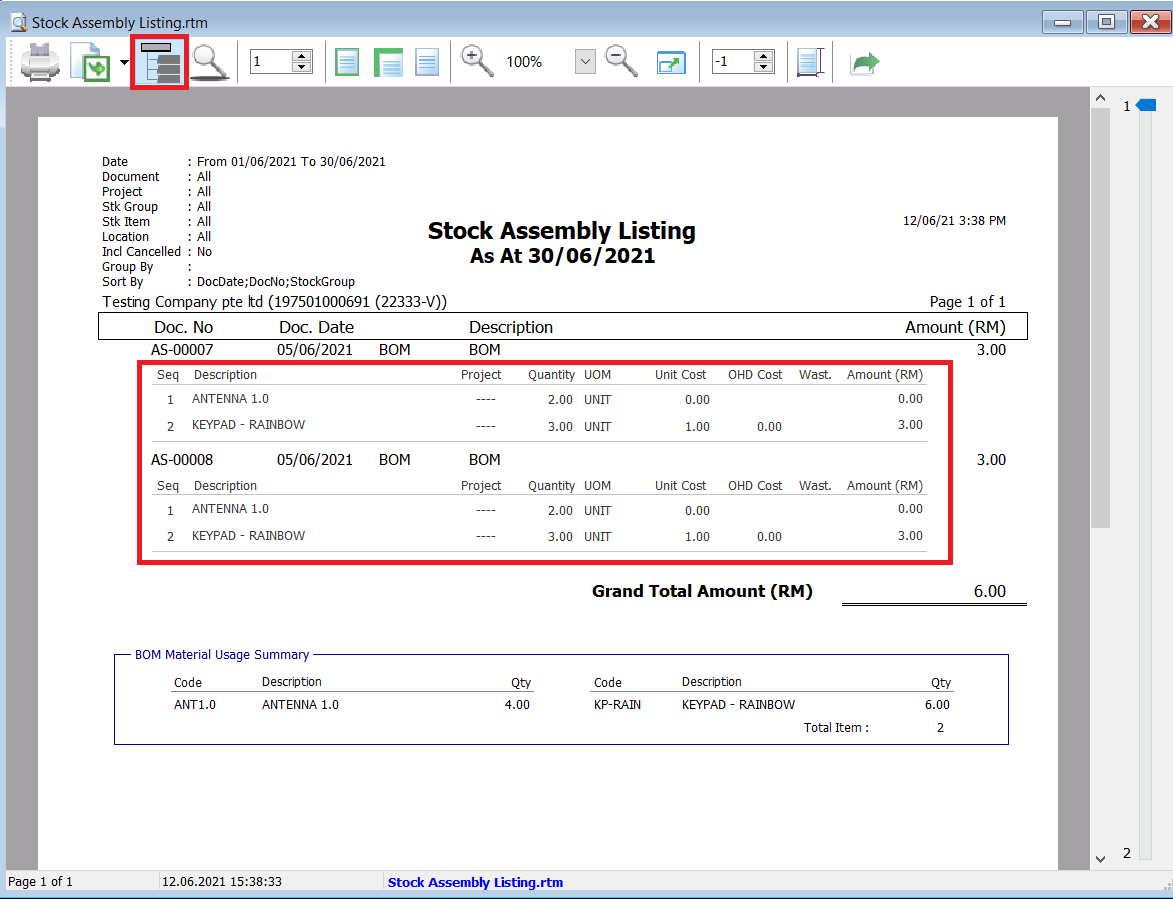Image resolution: width=1173 pixels, height=899 pixels.
Task: Open the Find text magnifier tool
Action: tap(210, 63)
